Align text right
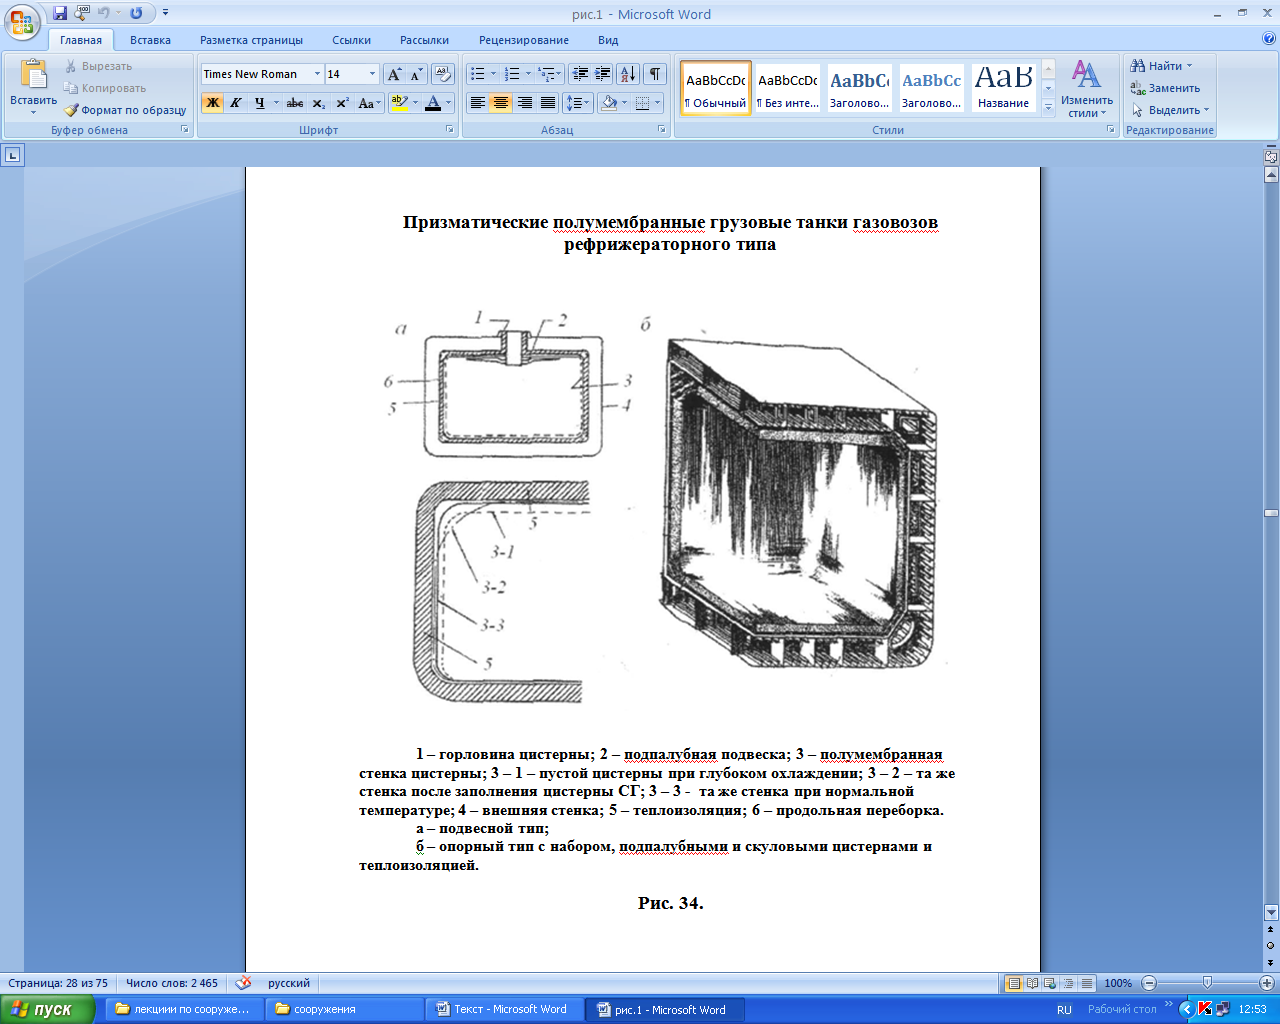 tap(524, 103)
